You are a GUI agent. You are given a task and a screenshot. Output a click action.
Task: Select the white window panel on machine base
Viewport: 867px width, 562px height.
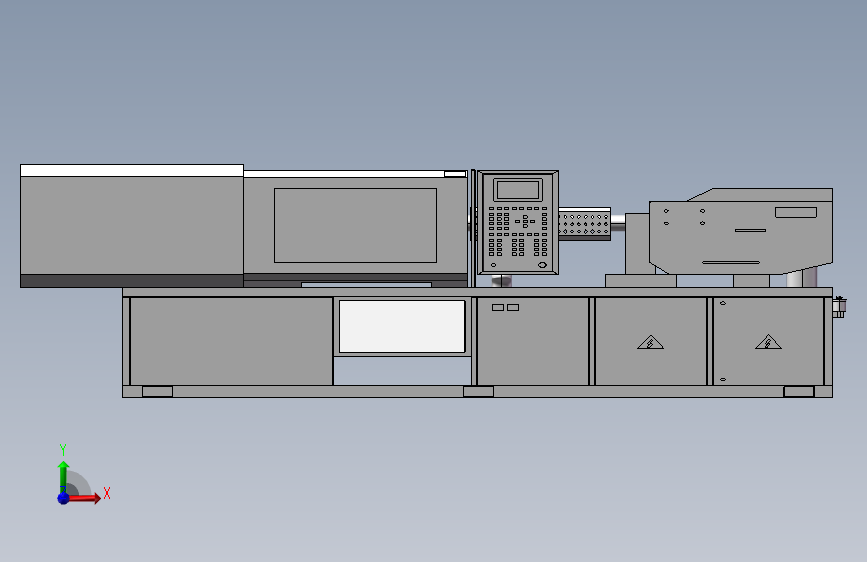click(402, 326)
